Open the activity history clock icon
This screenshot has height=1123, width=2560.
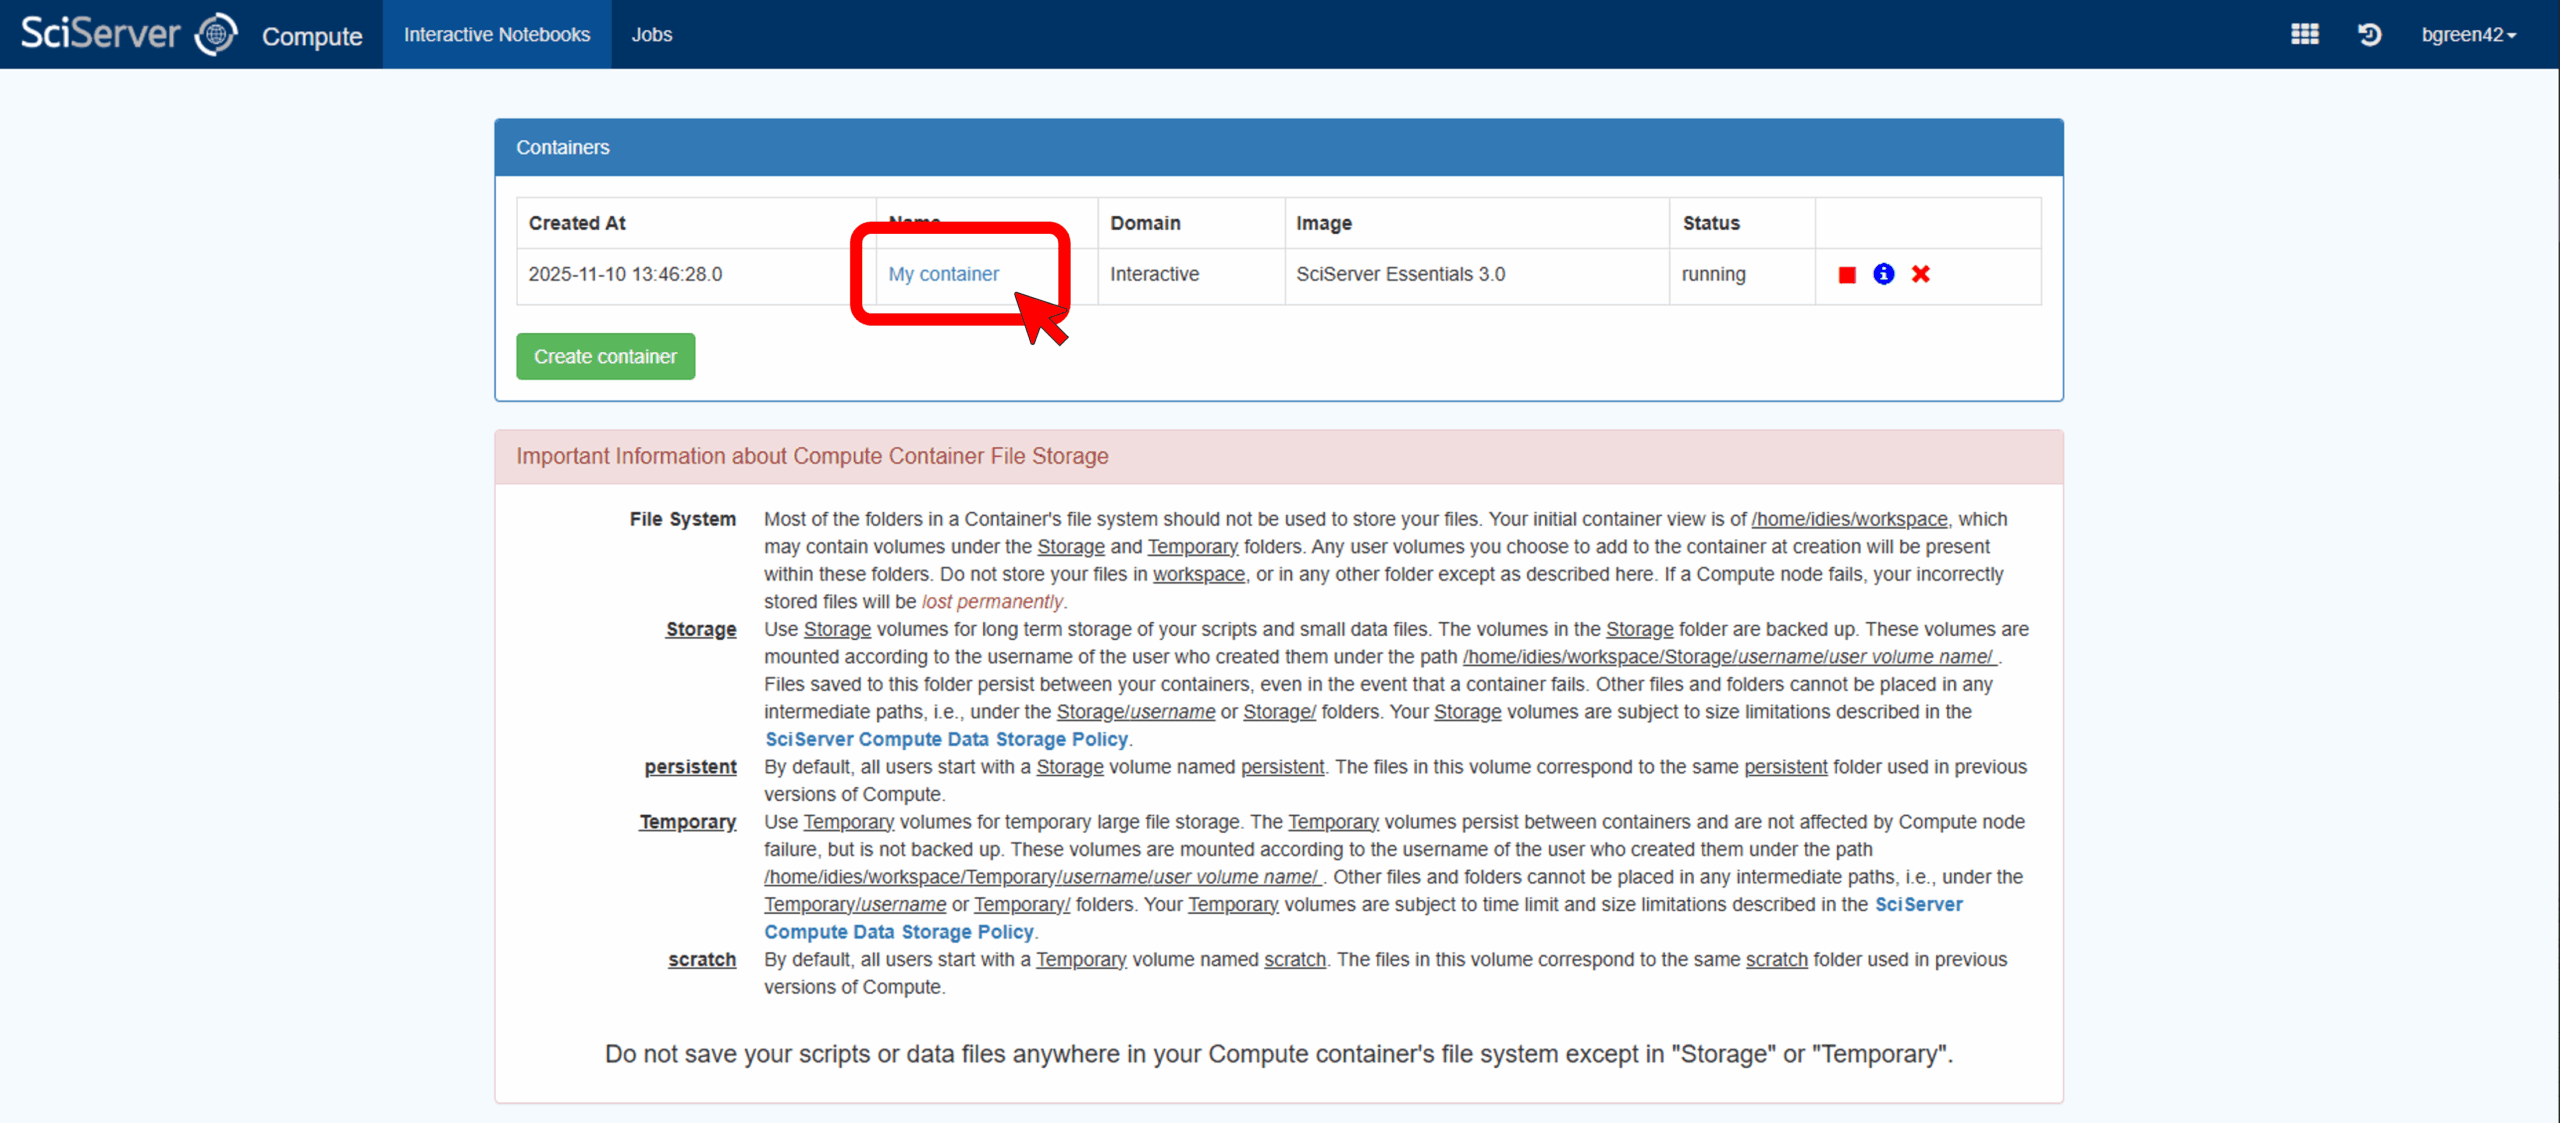point(2369,35)
